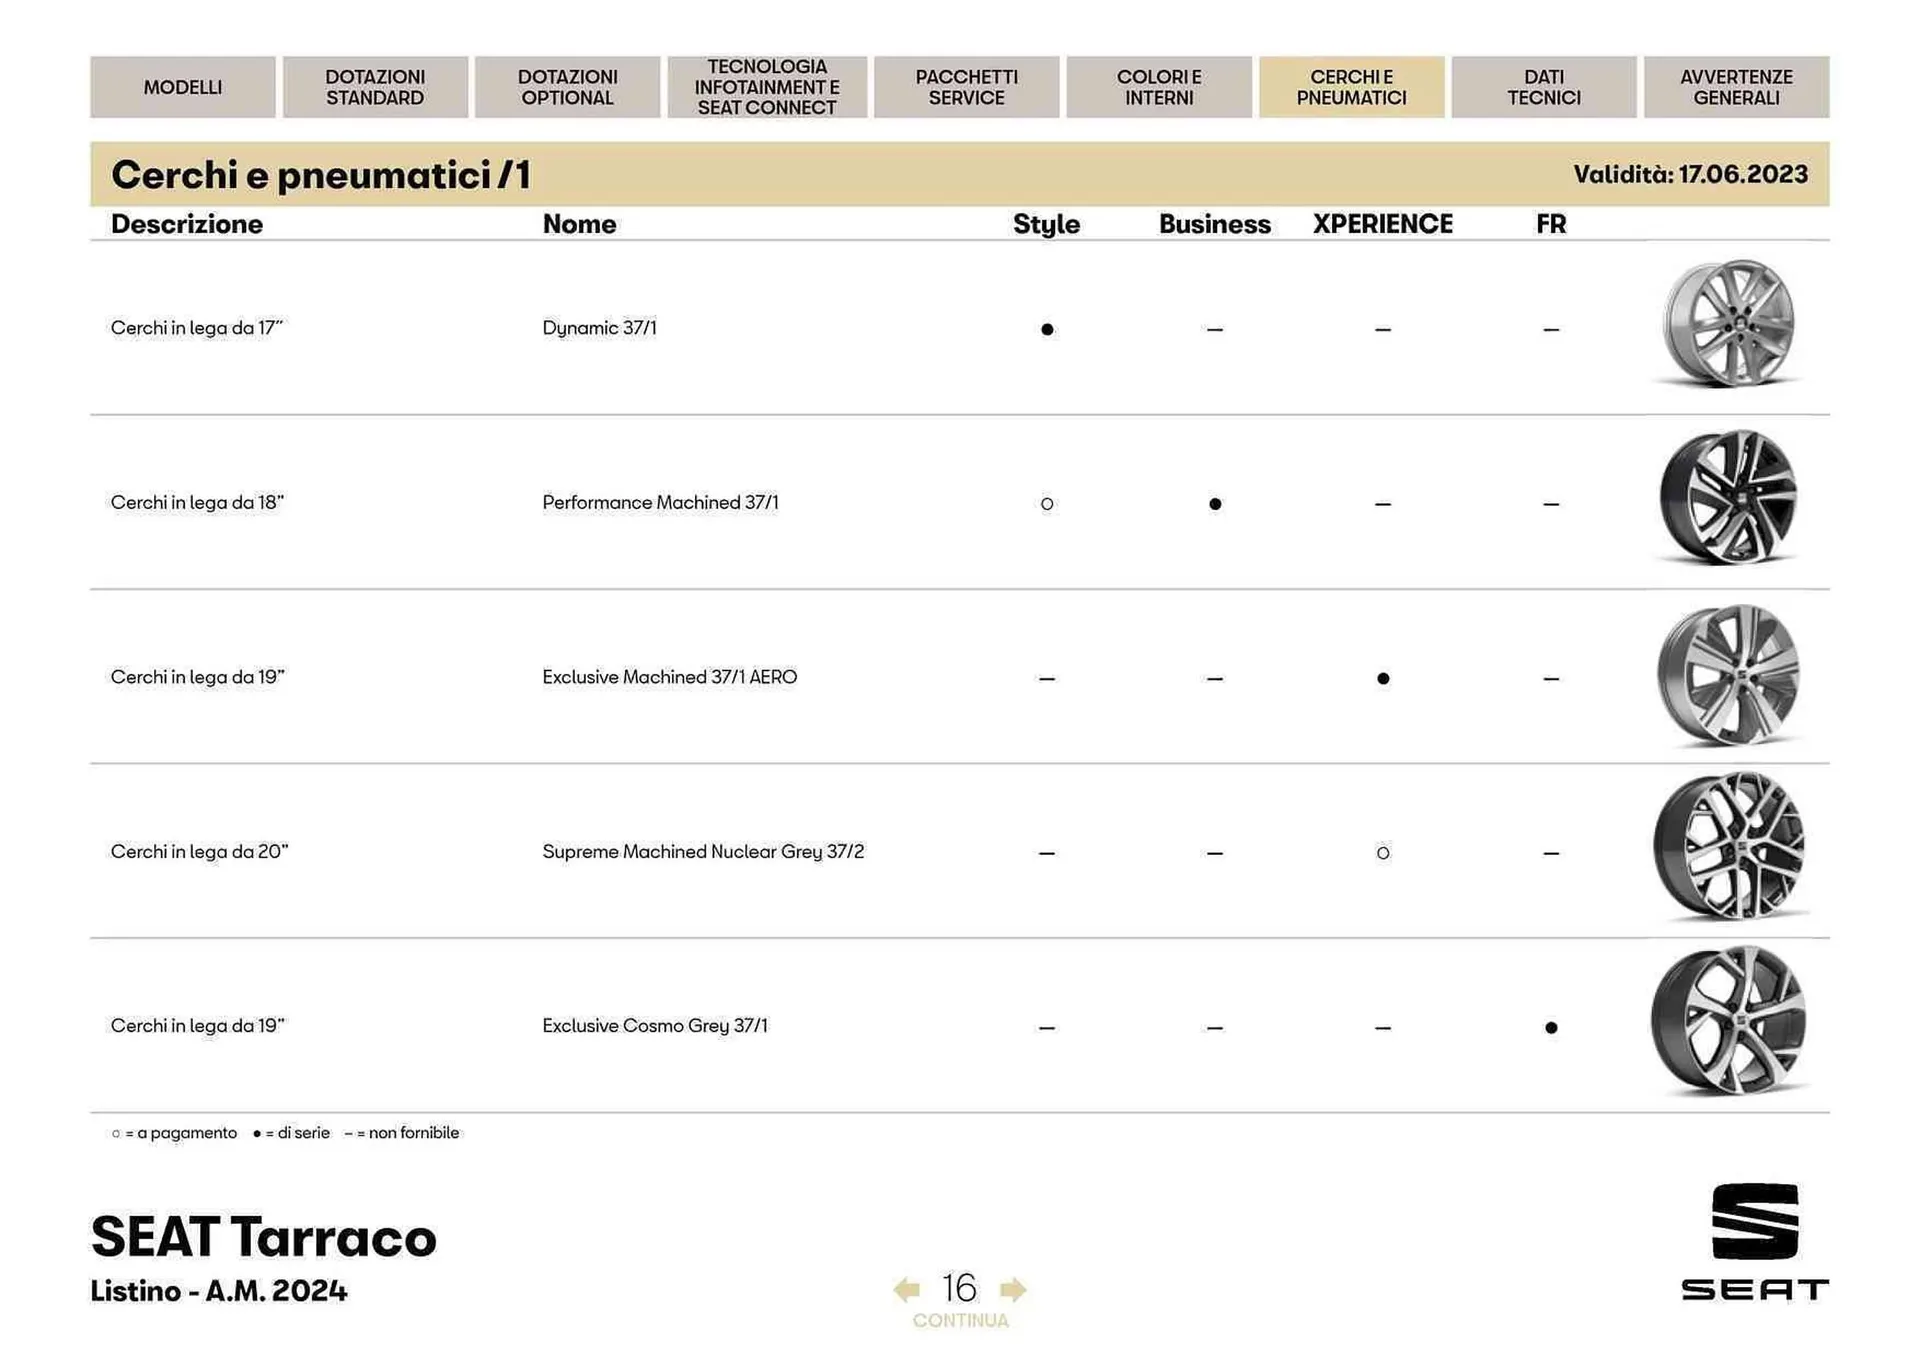
Task: Click the 'Validità: 17.06.2023' date
Action: 1691,175
